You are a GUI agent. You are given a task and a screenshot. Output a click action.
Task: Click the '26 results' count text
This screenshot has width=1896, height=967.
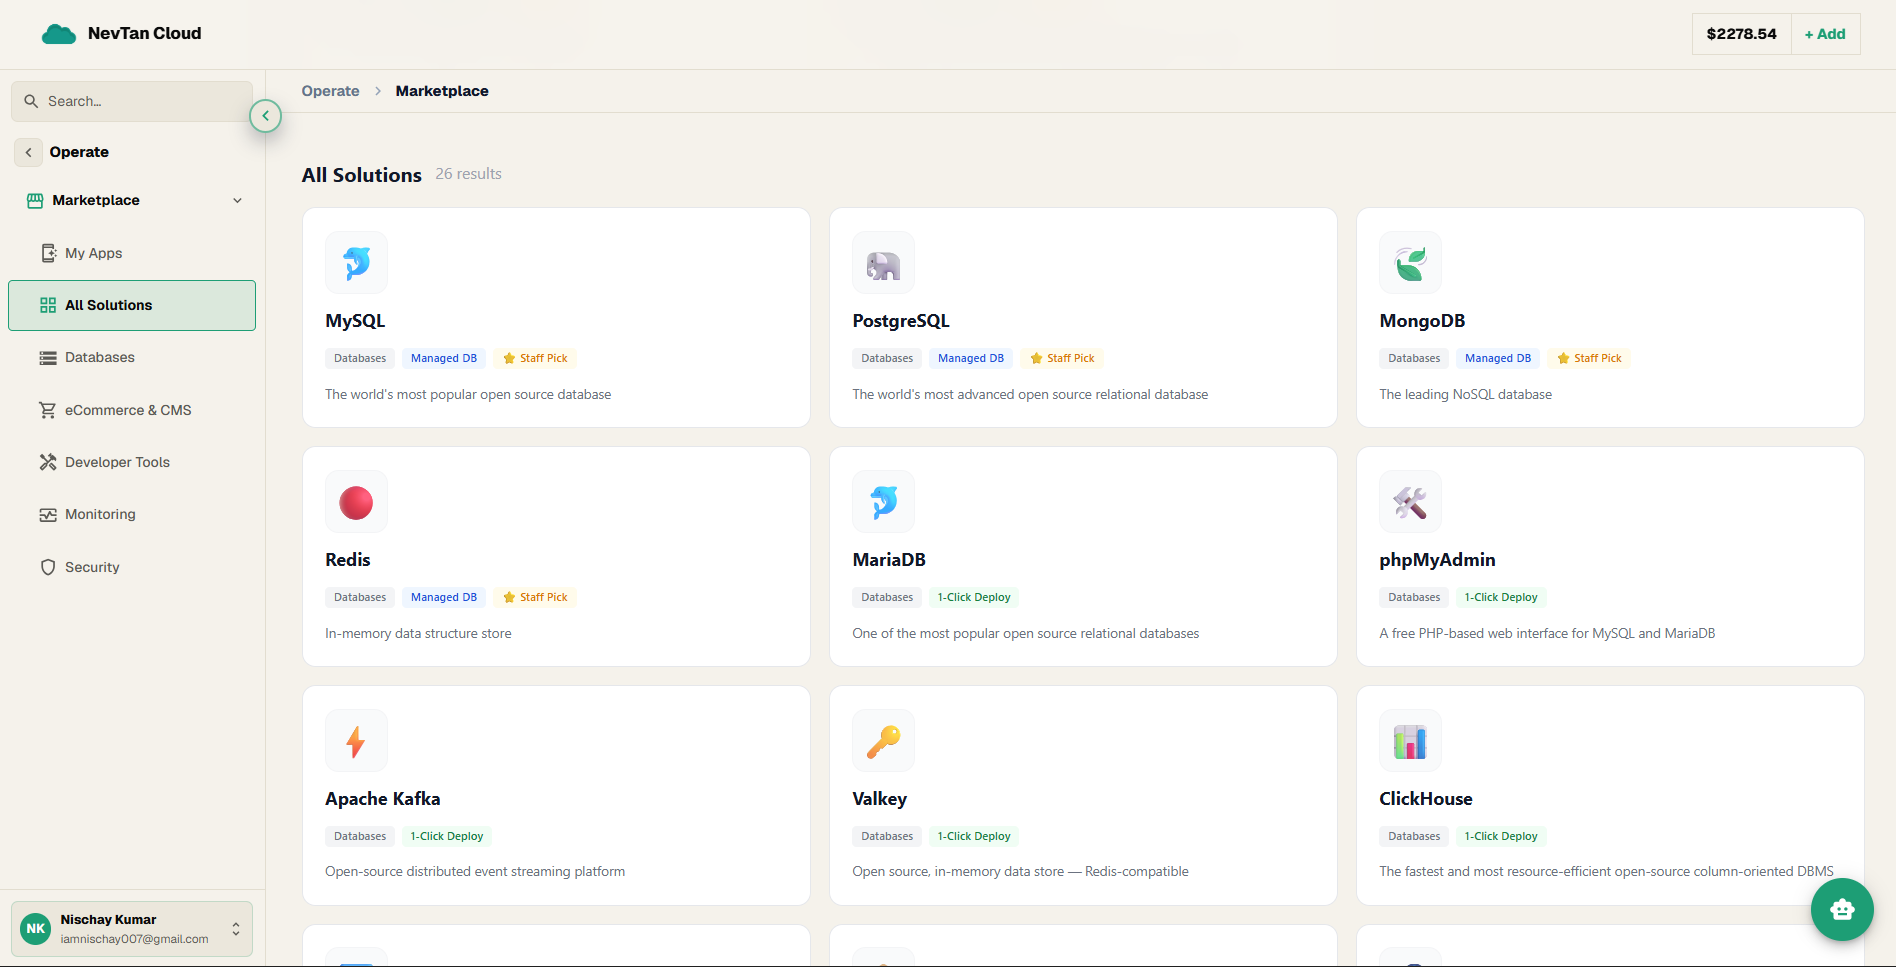(x=468, y=174)
